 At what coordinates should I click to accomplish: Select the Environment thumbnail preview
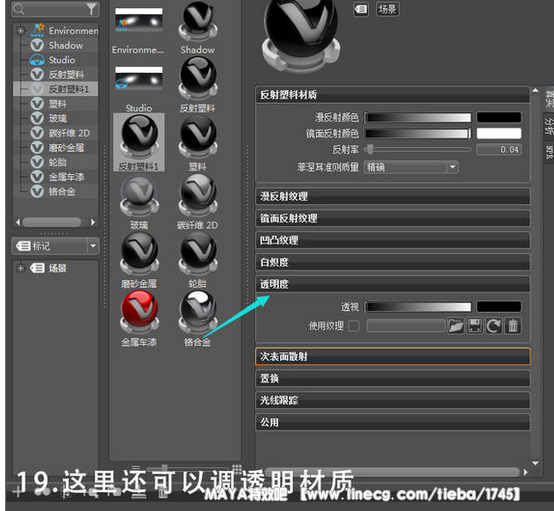point(138,20)
